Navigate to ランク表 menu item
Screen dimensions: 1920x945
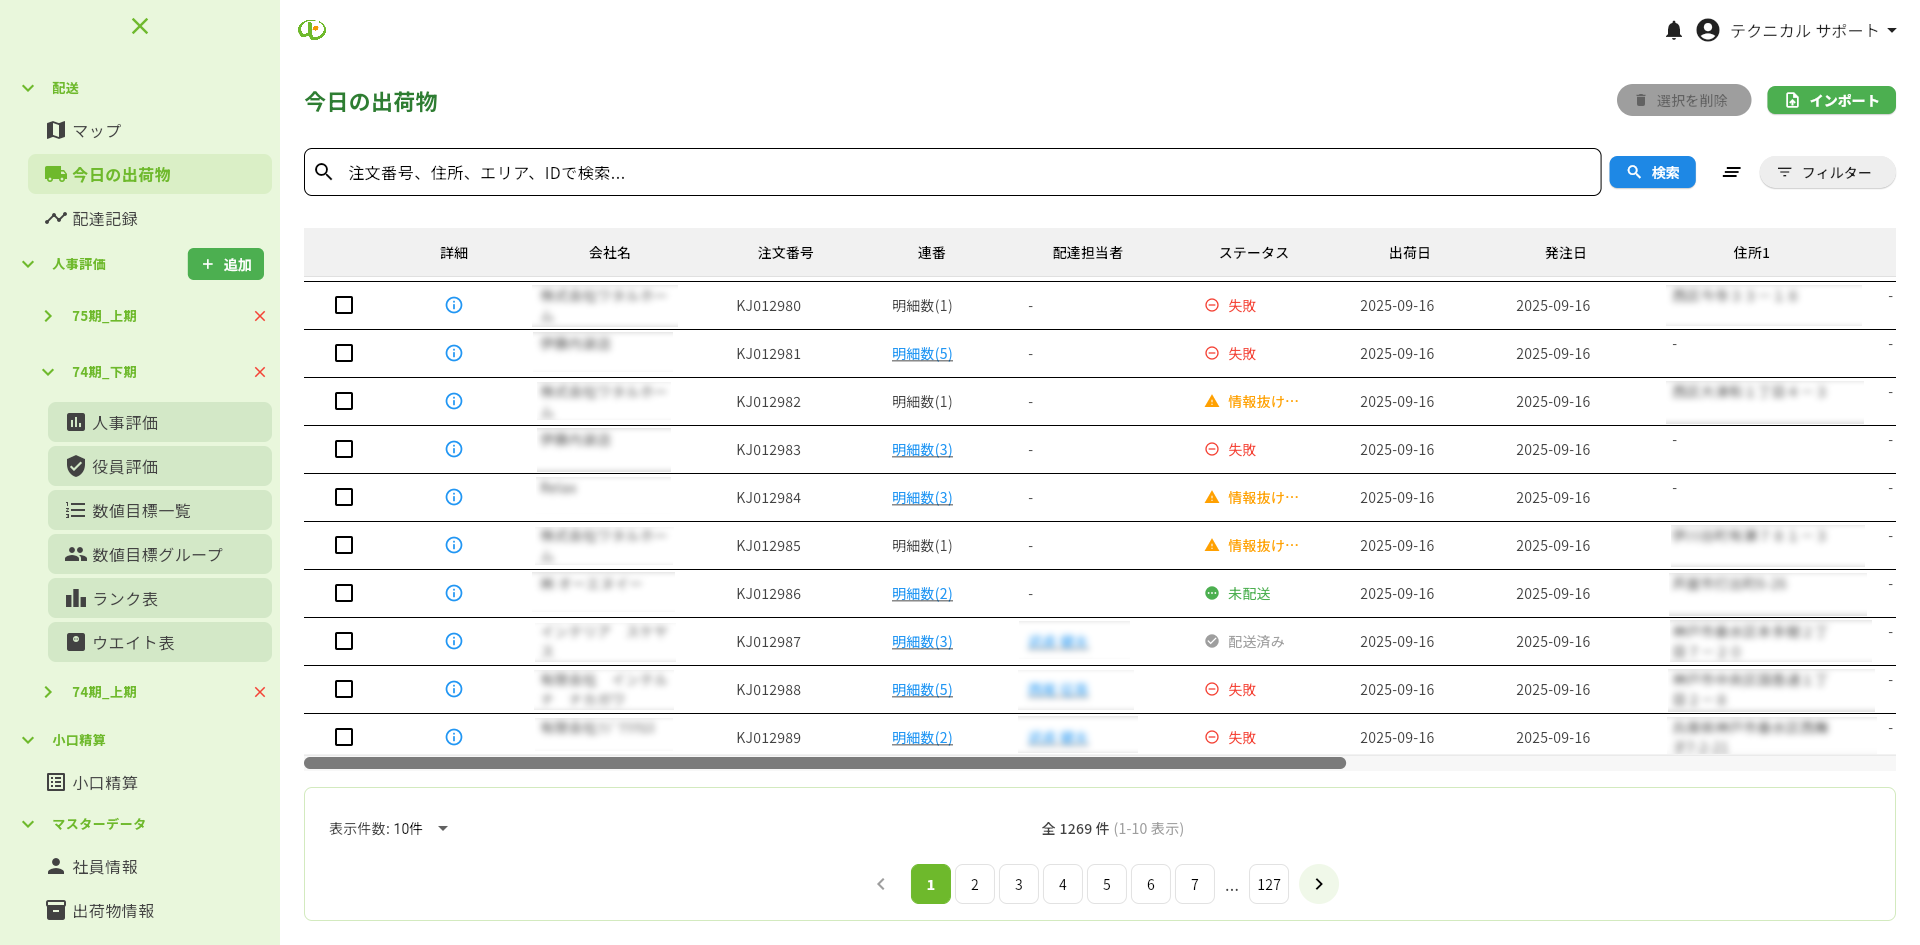click(125, 599)
